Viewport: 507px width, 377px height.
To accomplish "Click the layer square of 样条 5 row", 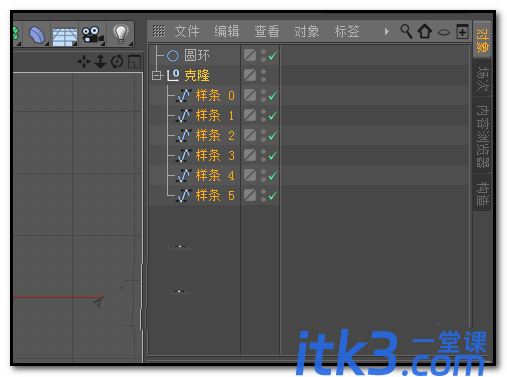I will coord(250,195).
